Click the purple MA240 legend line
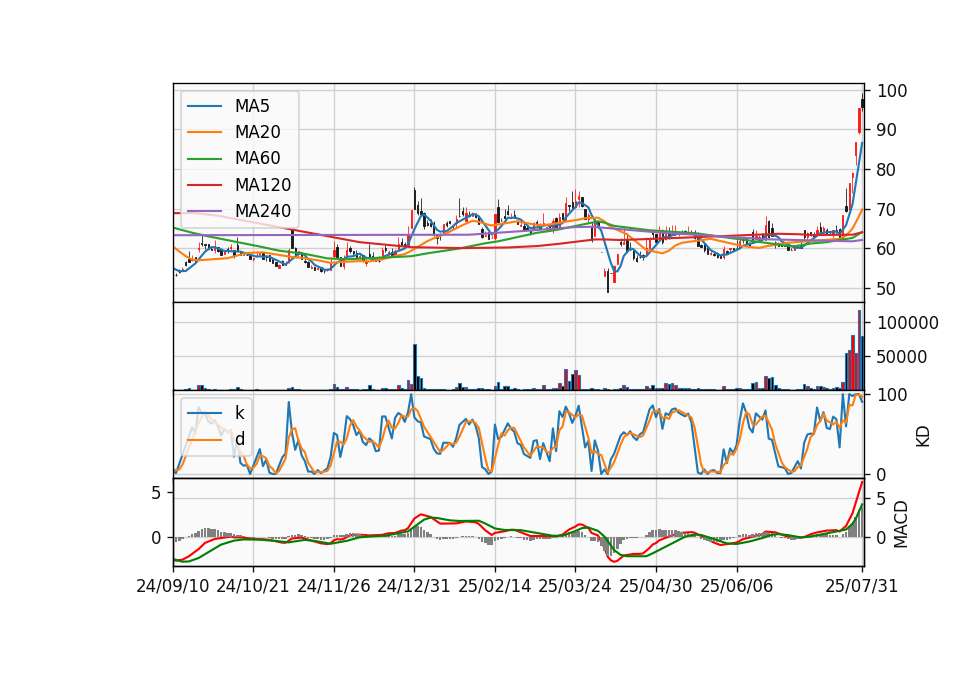Viewport: 960px width, 690px height. [204, 211]
